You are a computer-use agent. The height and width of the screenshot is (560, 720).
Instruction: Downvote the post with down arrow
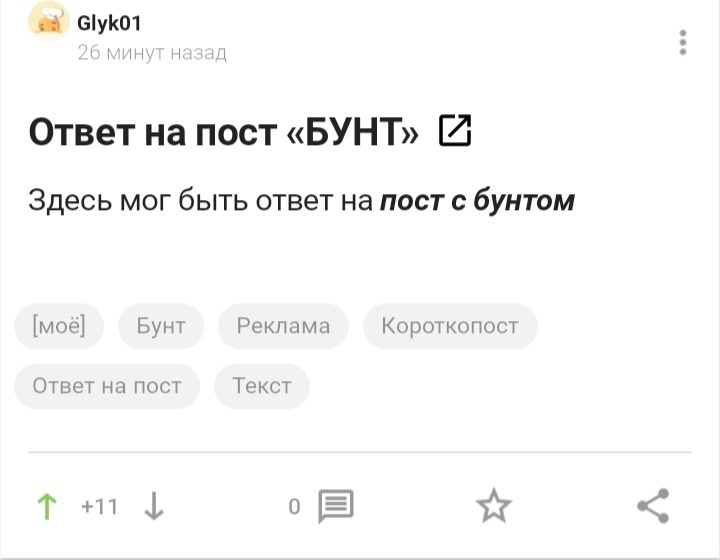(154, 507)
